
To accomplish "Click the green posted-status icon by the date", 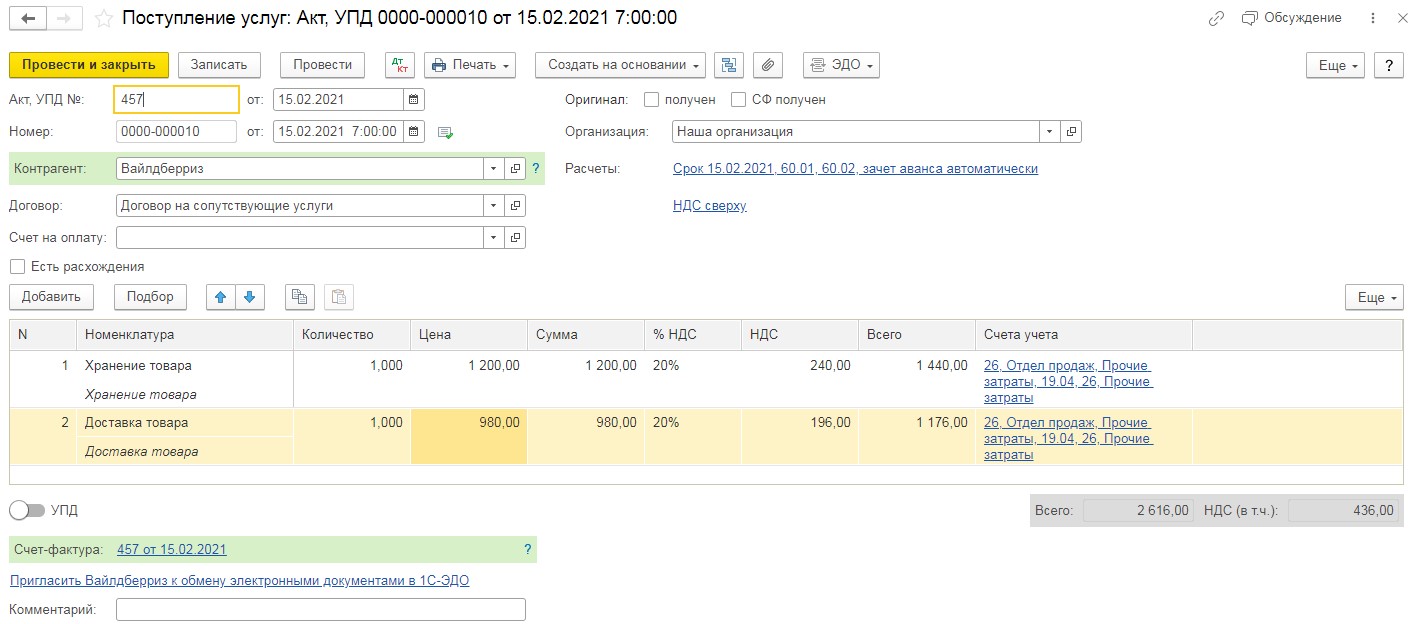I will tap(445, 132).
